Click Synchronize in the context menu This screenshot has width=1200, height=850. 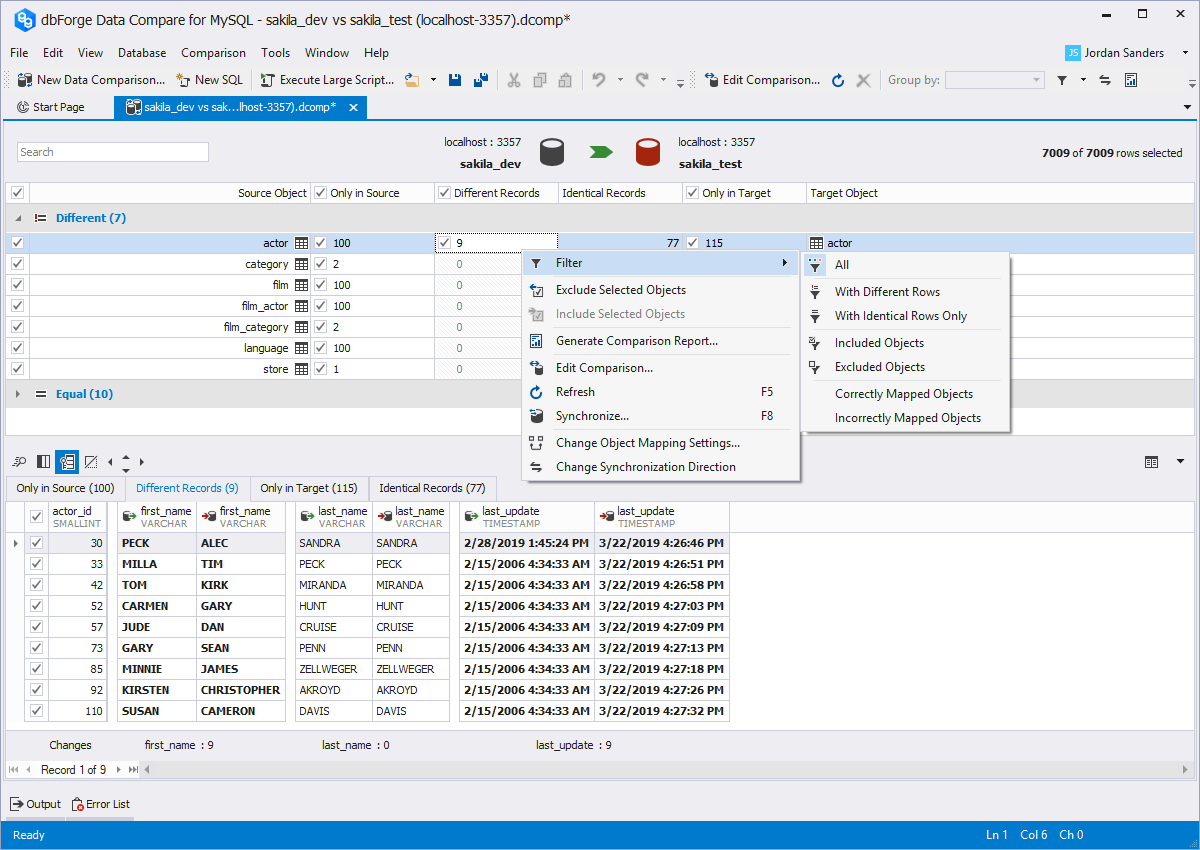click(661, 416)
